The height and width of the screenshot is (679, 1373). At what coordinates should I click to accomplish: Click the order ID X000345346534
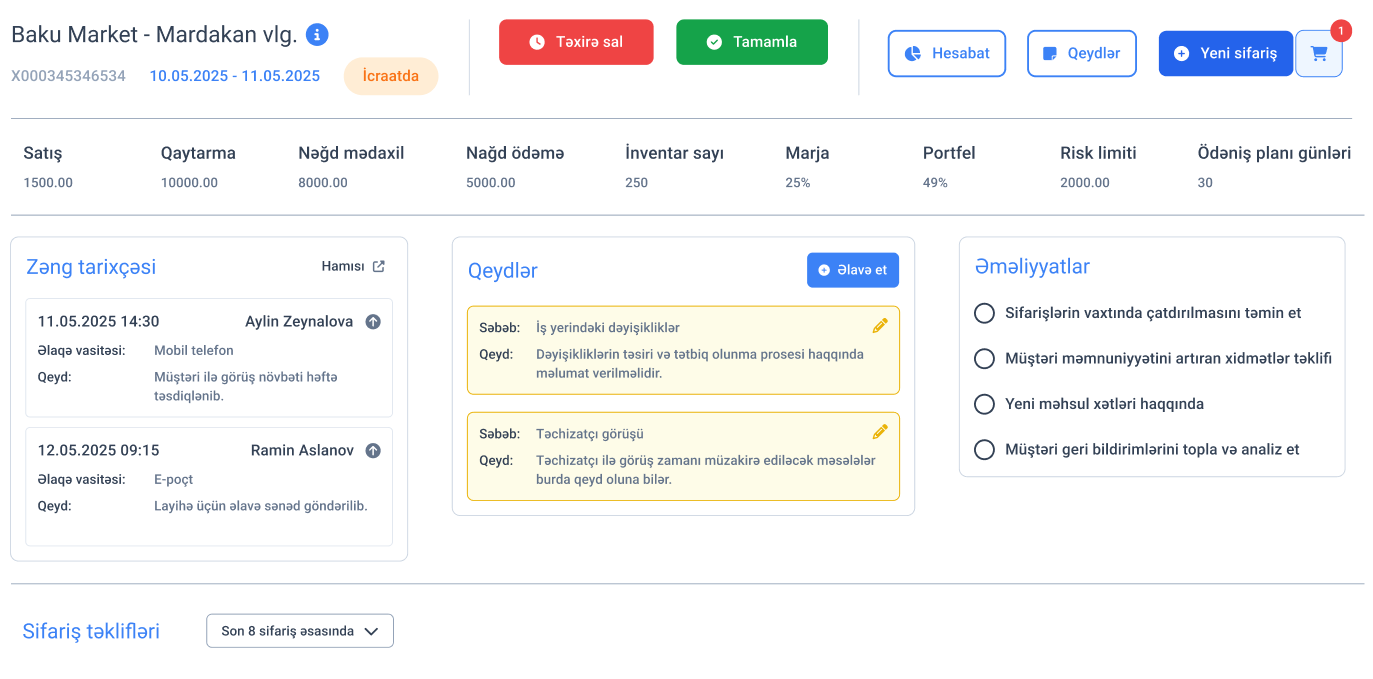(x=69, y=76)
